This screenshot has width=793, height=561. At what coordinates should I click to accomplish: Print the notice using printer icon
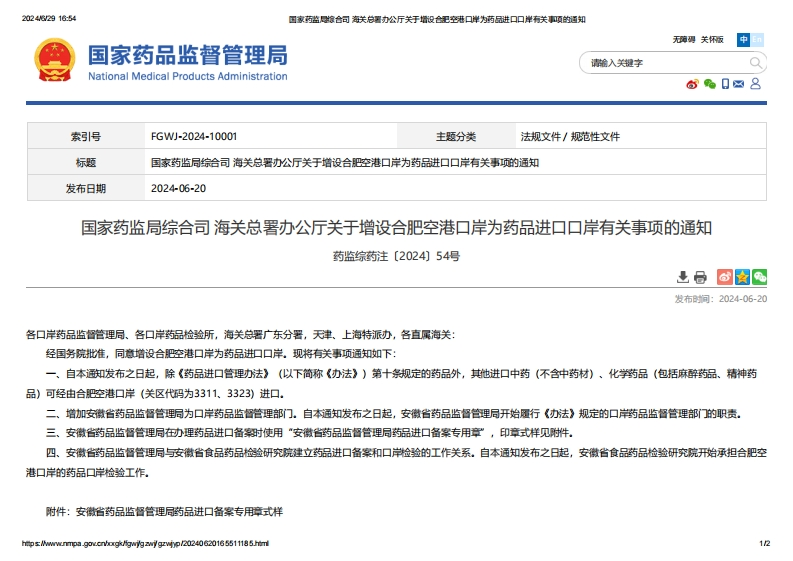pyautogui.click(x=700, y=277)
